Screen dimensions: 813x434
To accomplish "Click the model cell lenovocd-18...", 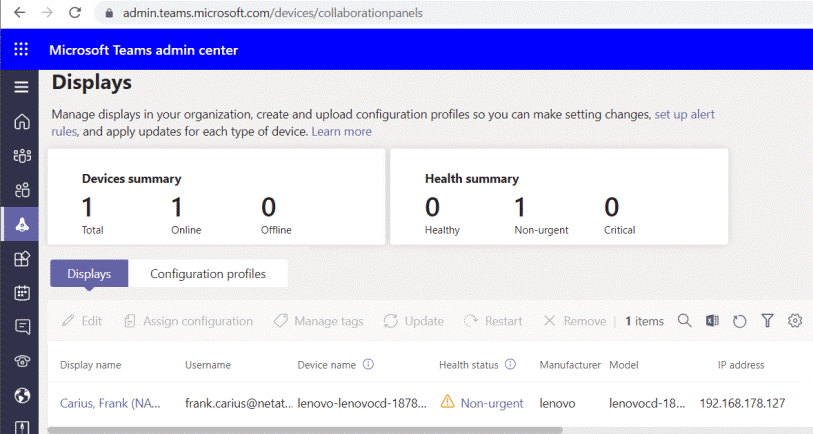I will click(647, 403).
